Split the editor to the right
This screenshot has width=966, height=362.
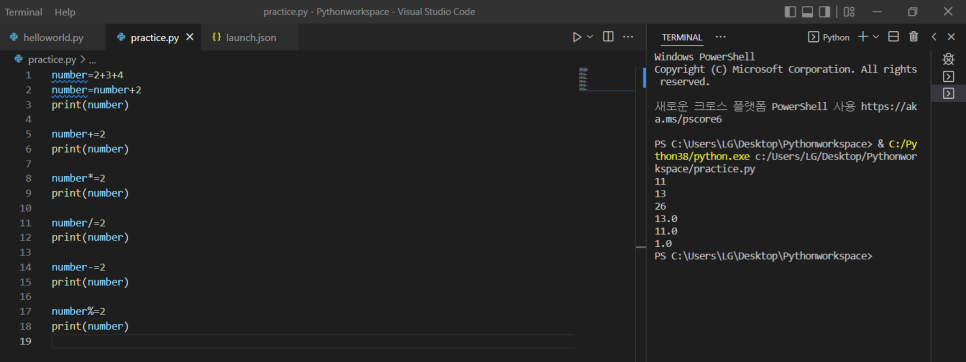pyautogui.click(x=608, y=37)
